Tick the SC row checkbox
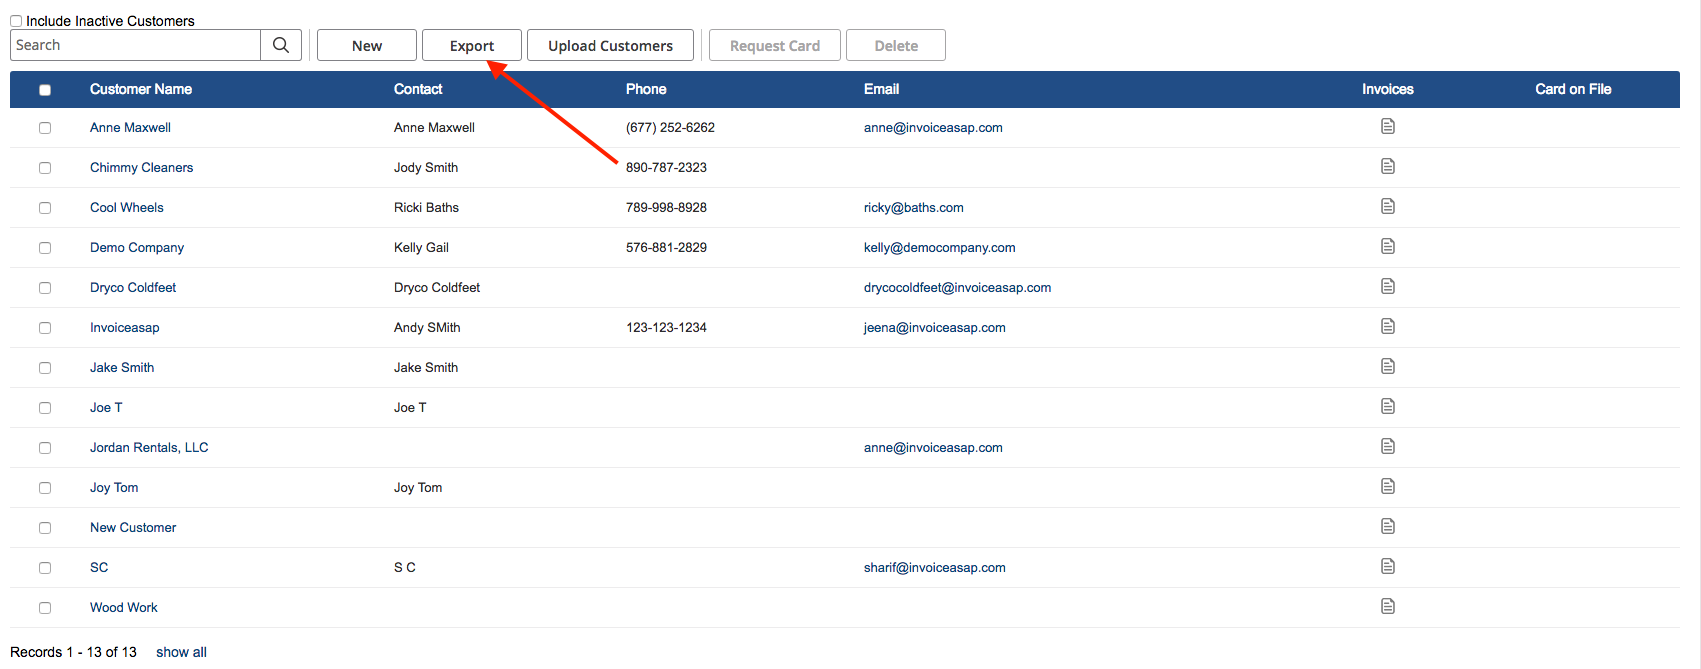The width and height of the screenshot is (1701, 669). pos(45,568)
